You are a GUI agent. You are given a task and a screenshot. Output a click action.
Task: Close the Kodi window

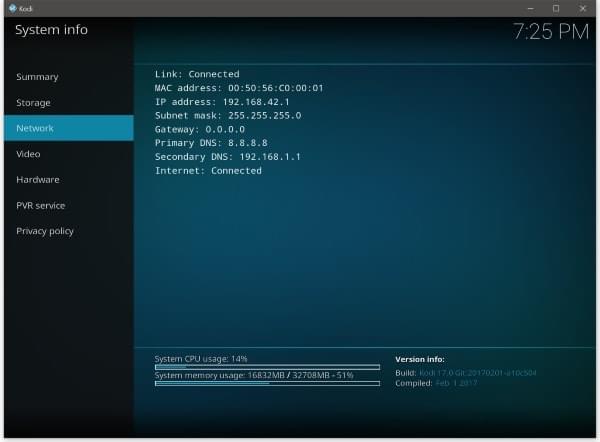[583, 7]
